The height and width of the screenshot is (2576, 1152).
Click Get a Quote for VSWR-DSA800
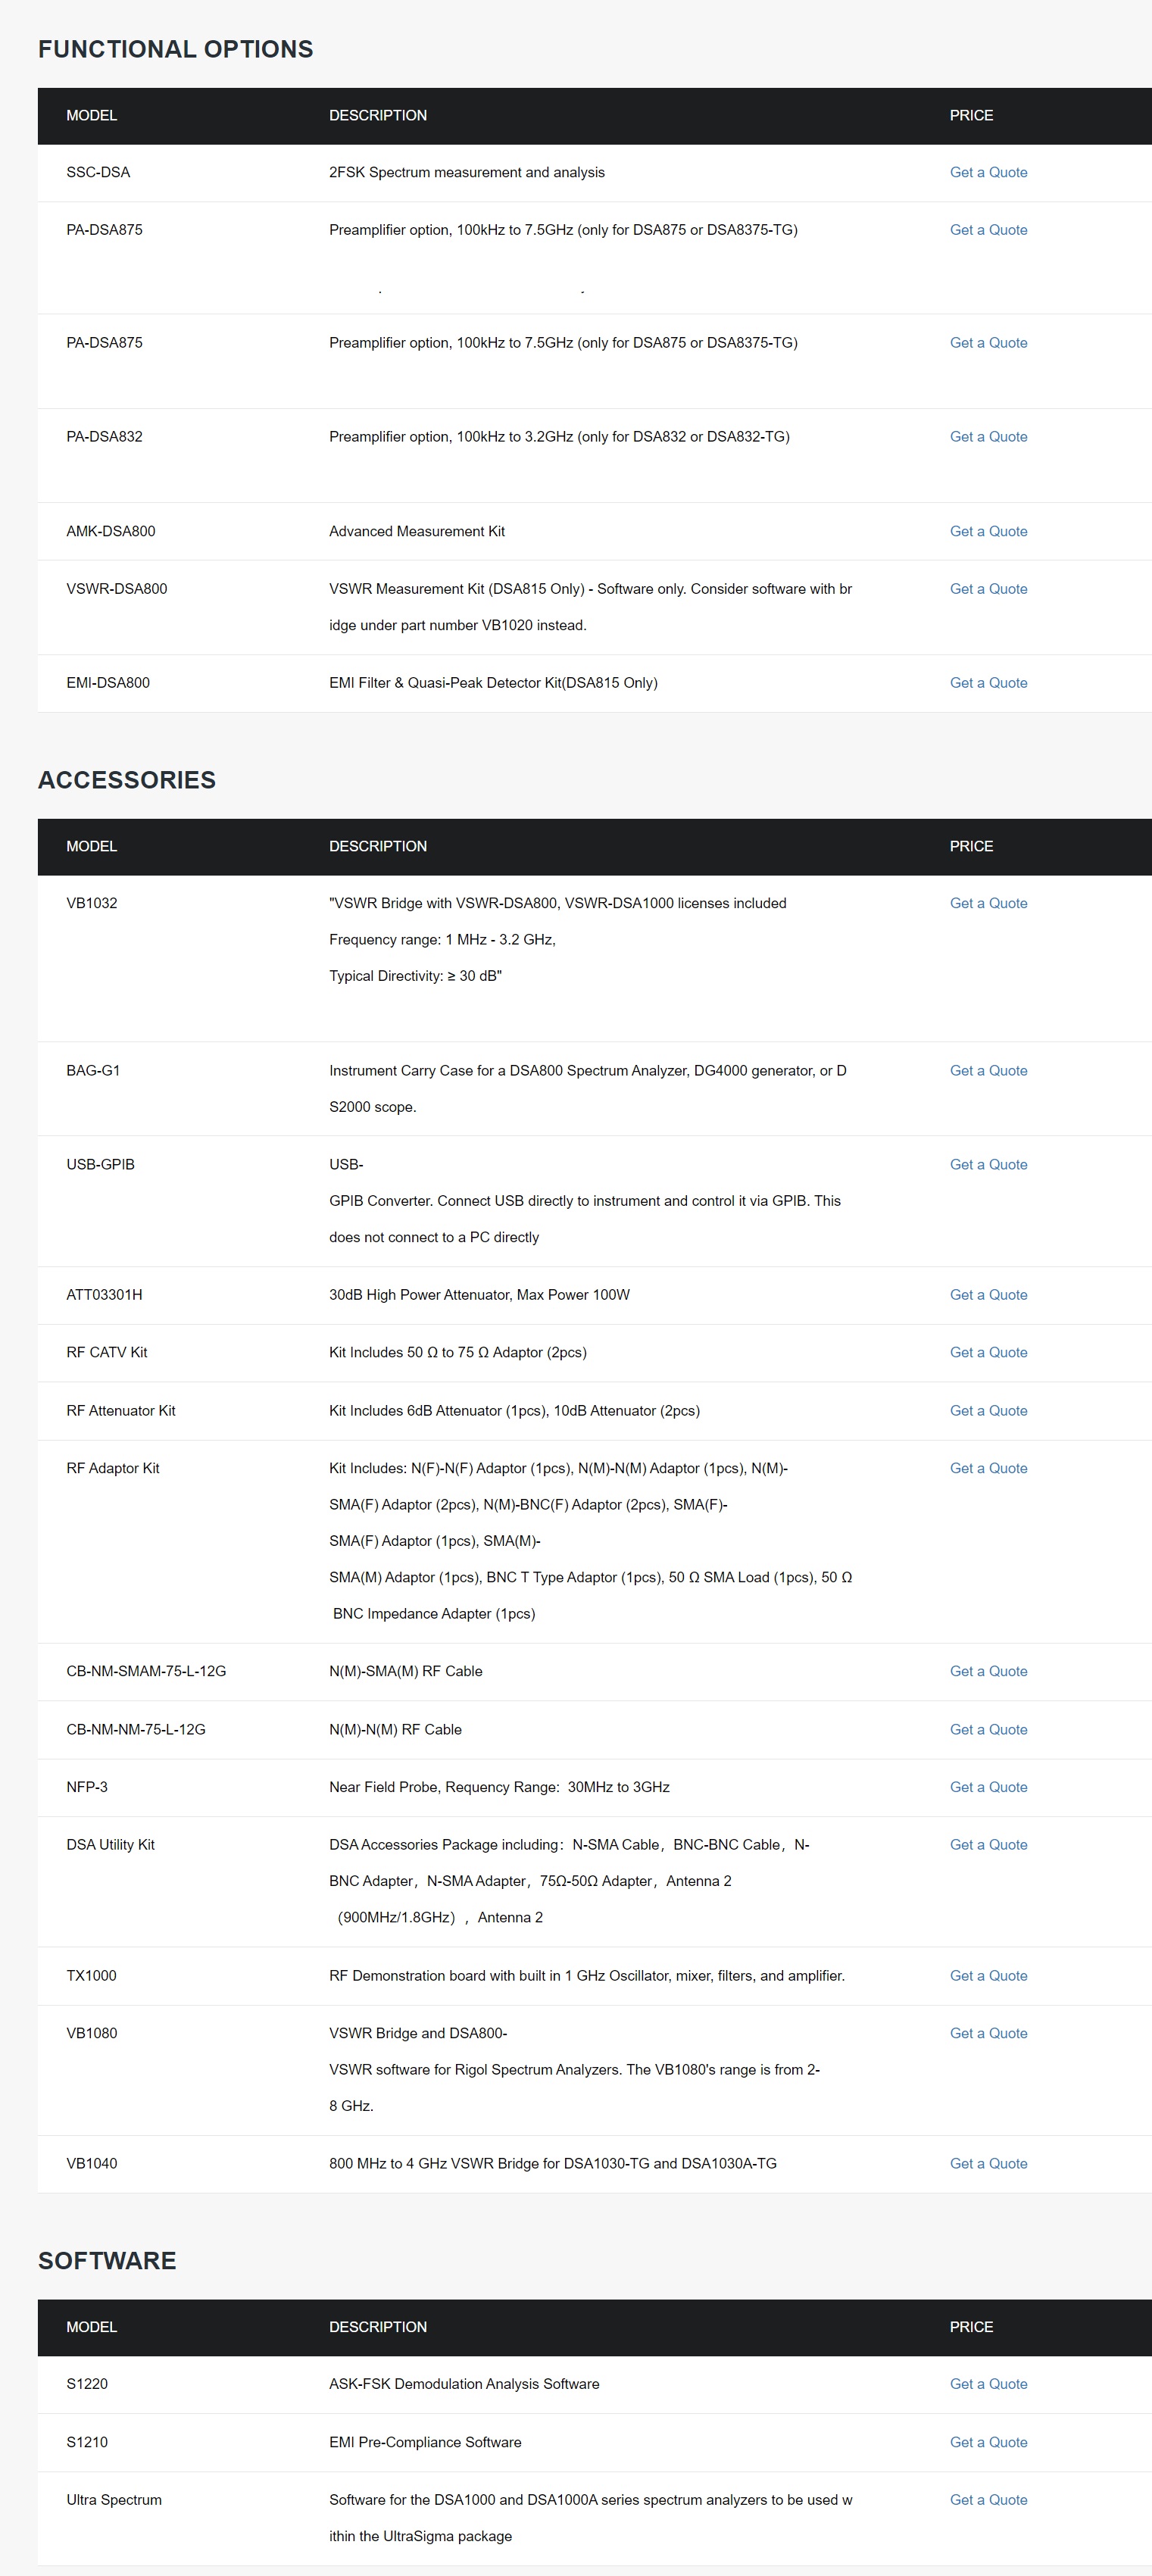988,589
